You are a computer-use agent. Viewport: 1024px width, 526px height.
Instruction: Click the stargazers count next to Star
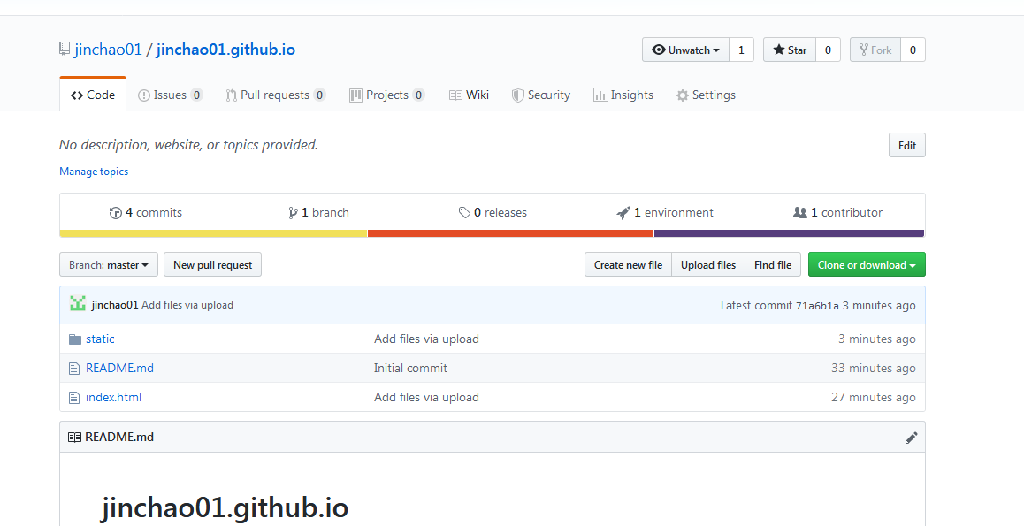coord(828,50)
